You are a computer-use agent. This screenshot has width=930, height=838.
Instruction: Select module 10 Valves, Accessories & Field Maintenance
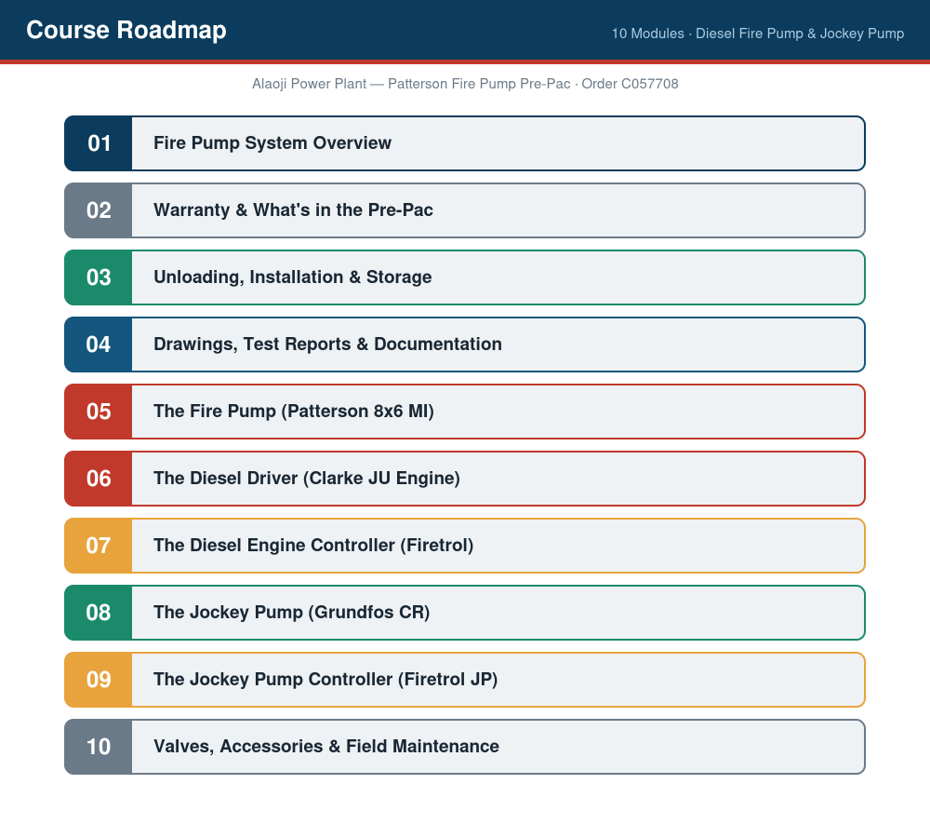[464, 747]
